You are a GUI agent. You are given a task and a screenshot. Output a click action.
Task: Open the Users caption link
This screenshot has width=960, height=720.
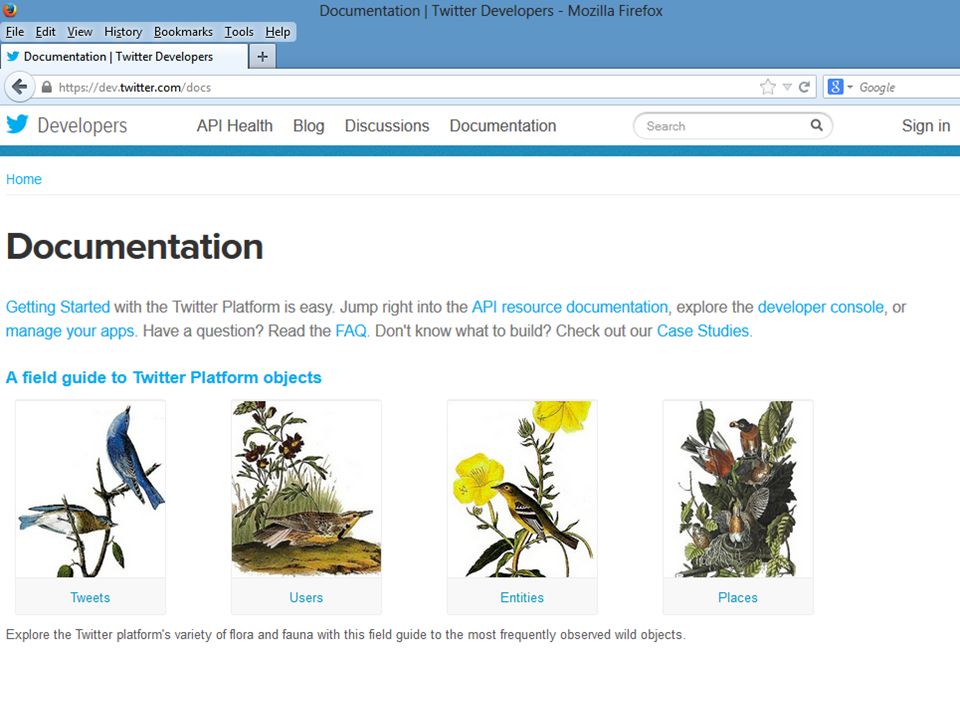pyautogui.click(x=306, y=598)
